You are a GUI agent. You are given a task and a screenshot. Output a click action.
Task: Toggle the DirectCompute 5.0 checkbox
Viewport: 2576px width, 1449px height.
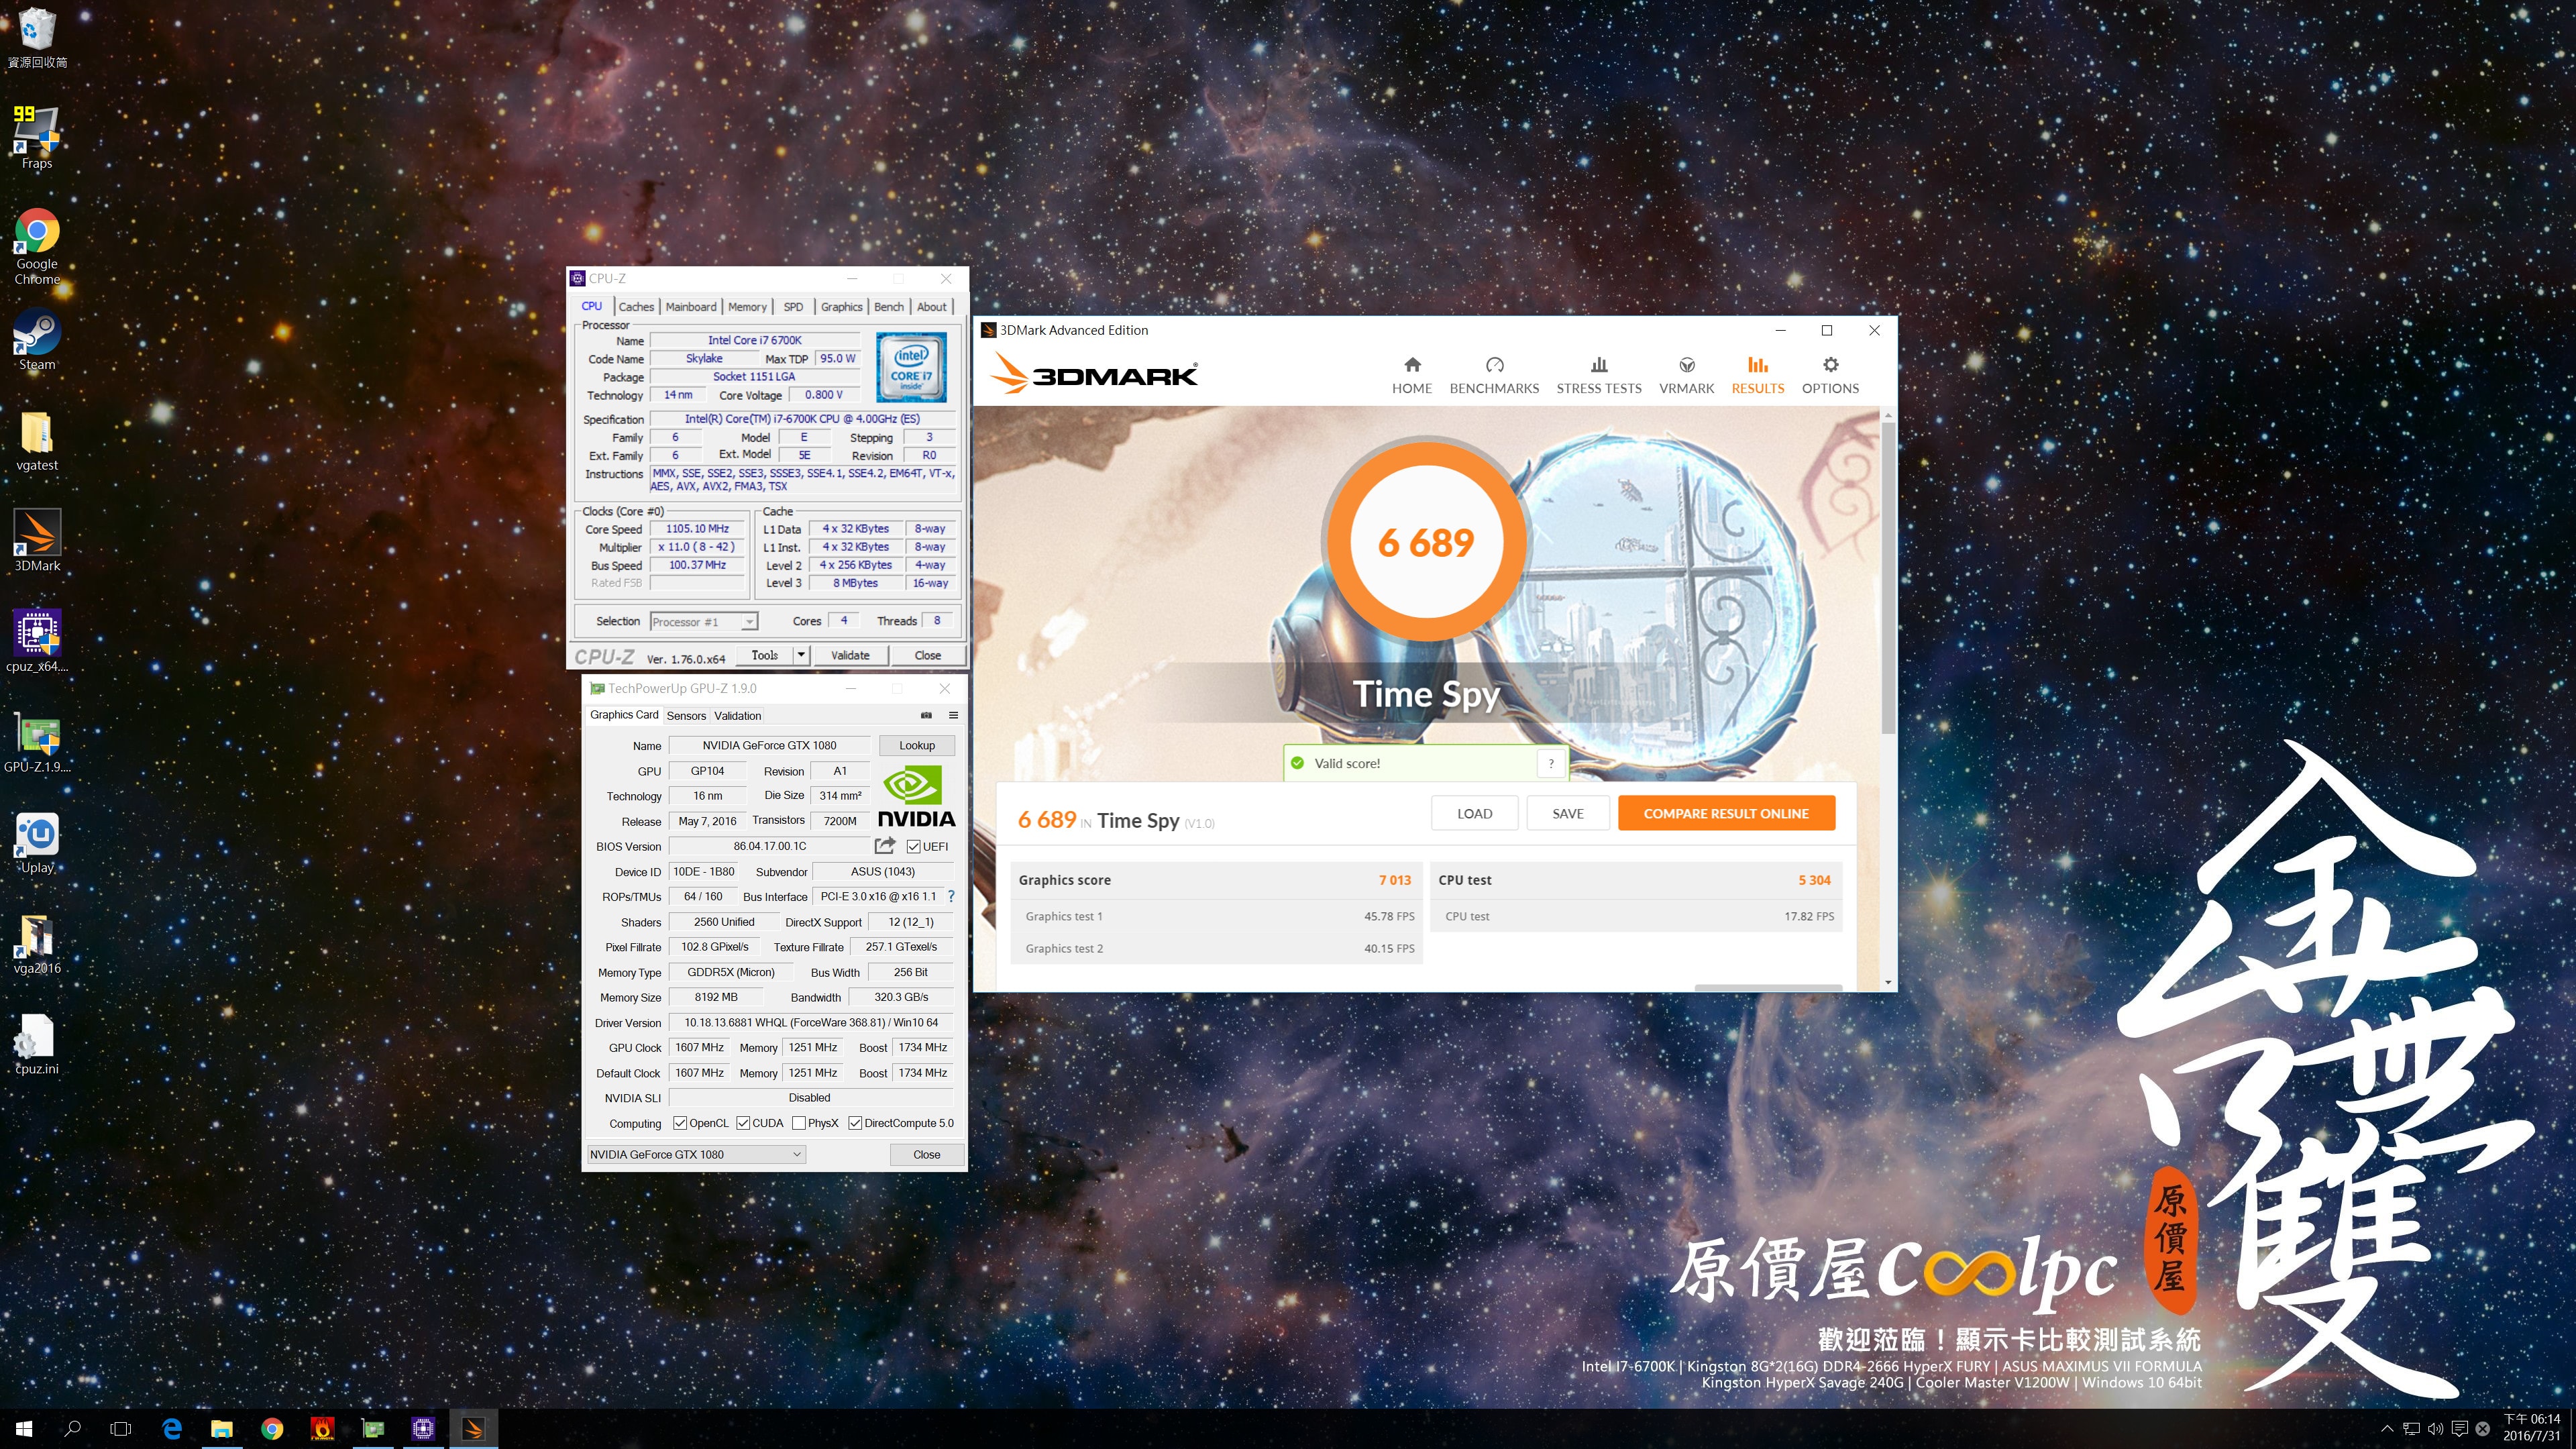[855, 1123]
